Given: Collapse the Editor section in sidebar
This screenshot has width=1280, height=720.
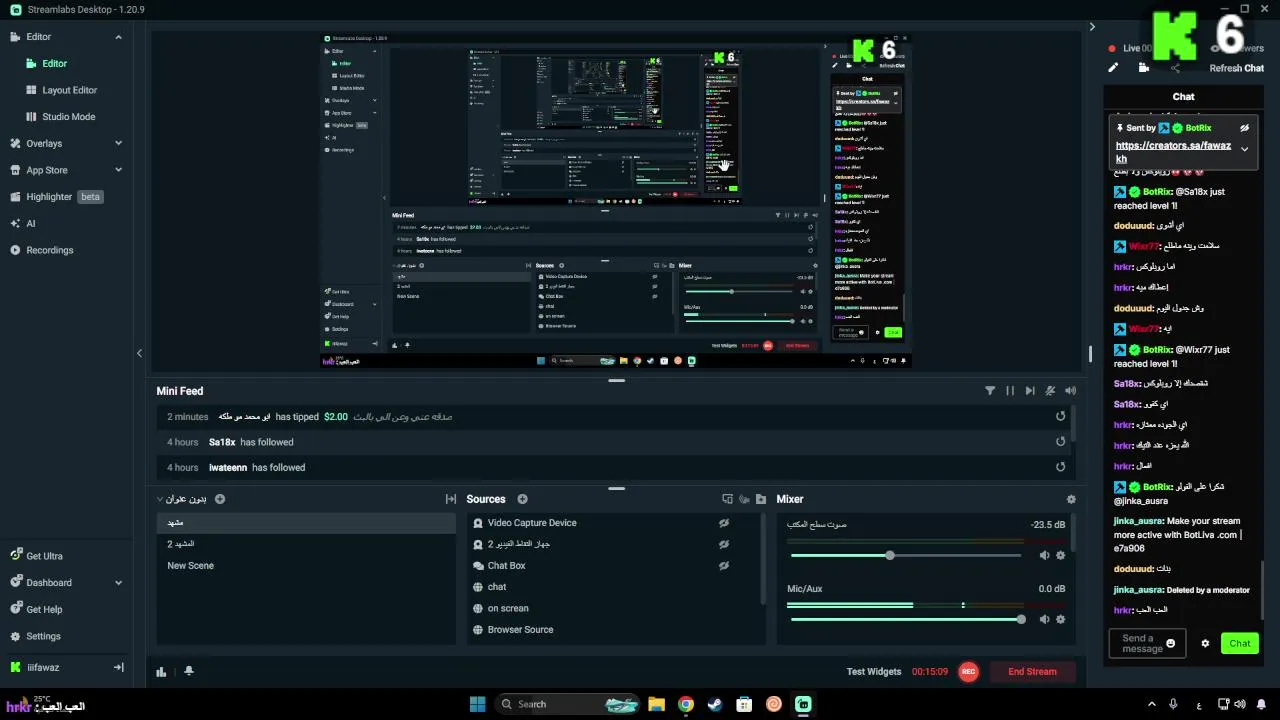Looking at the screenshot, I should pos(118,37).
